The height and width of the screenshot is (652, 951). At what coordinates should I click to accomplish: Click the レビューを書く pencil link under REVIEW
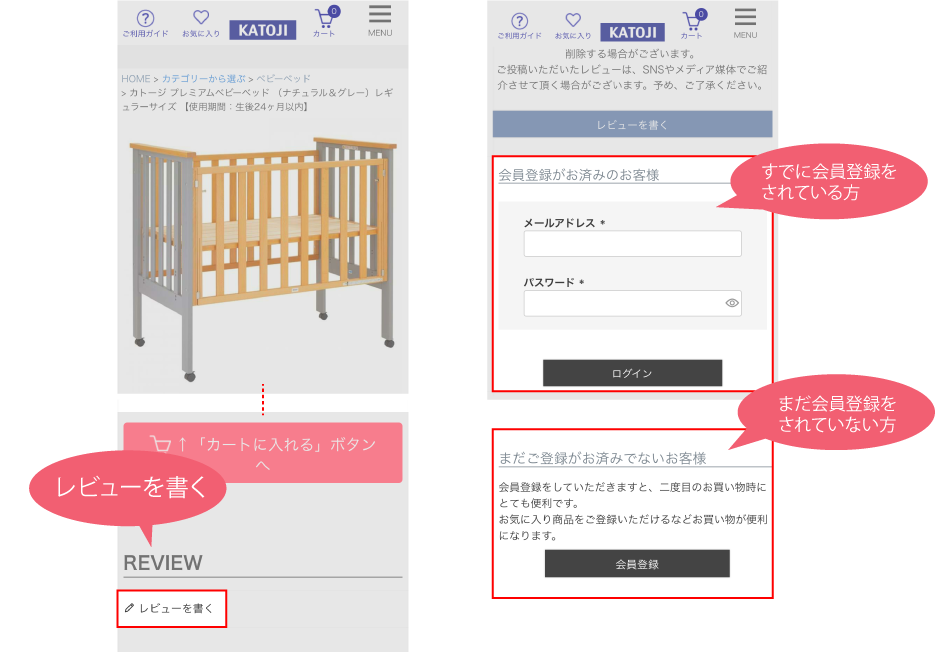click(169, 608)
